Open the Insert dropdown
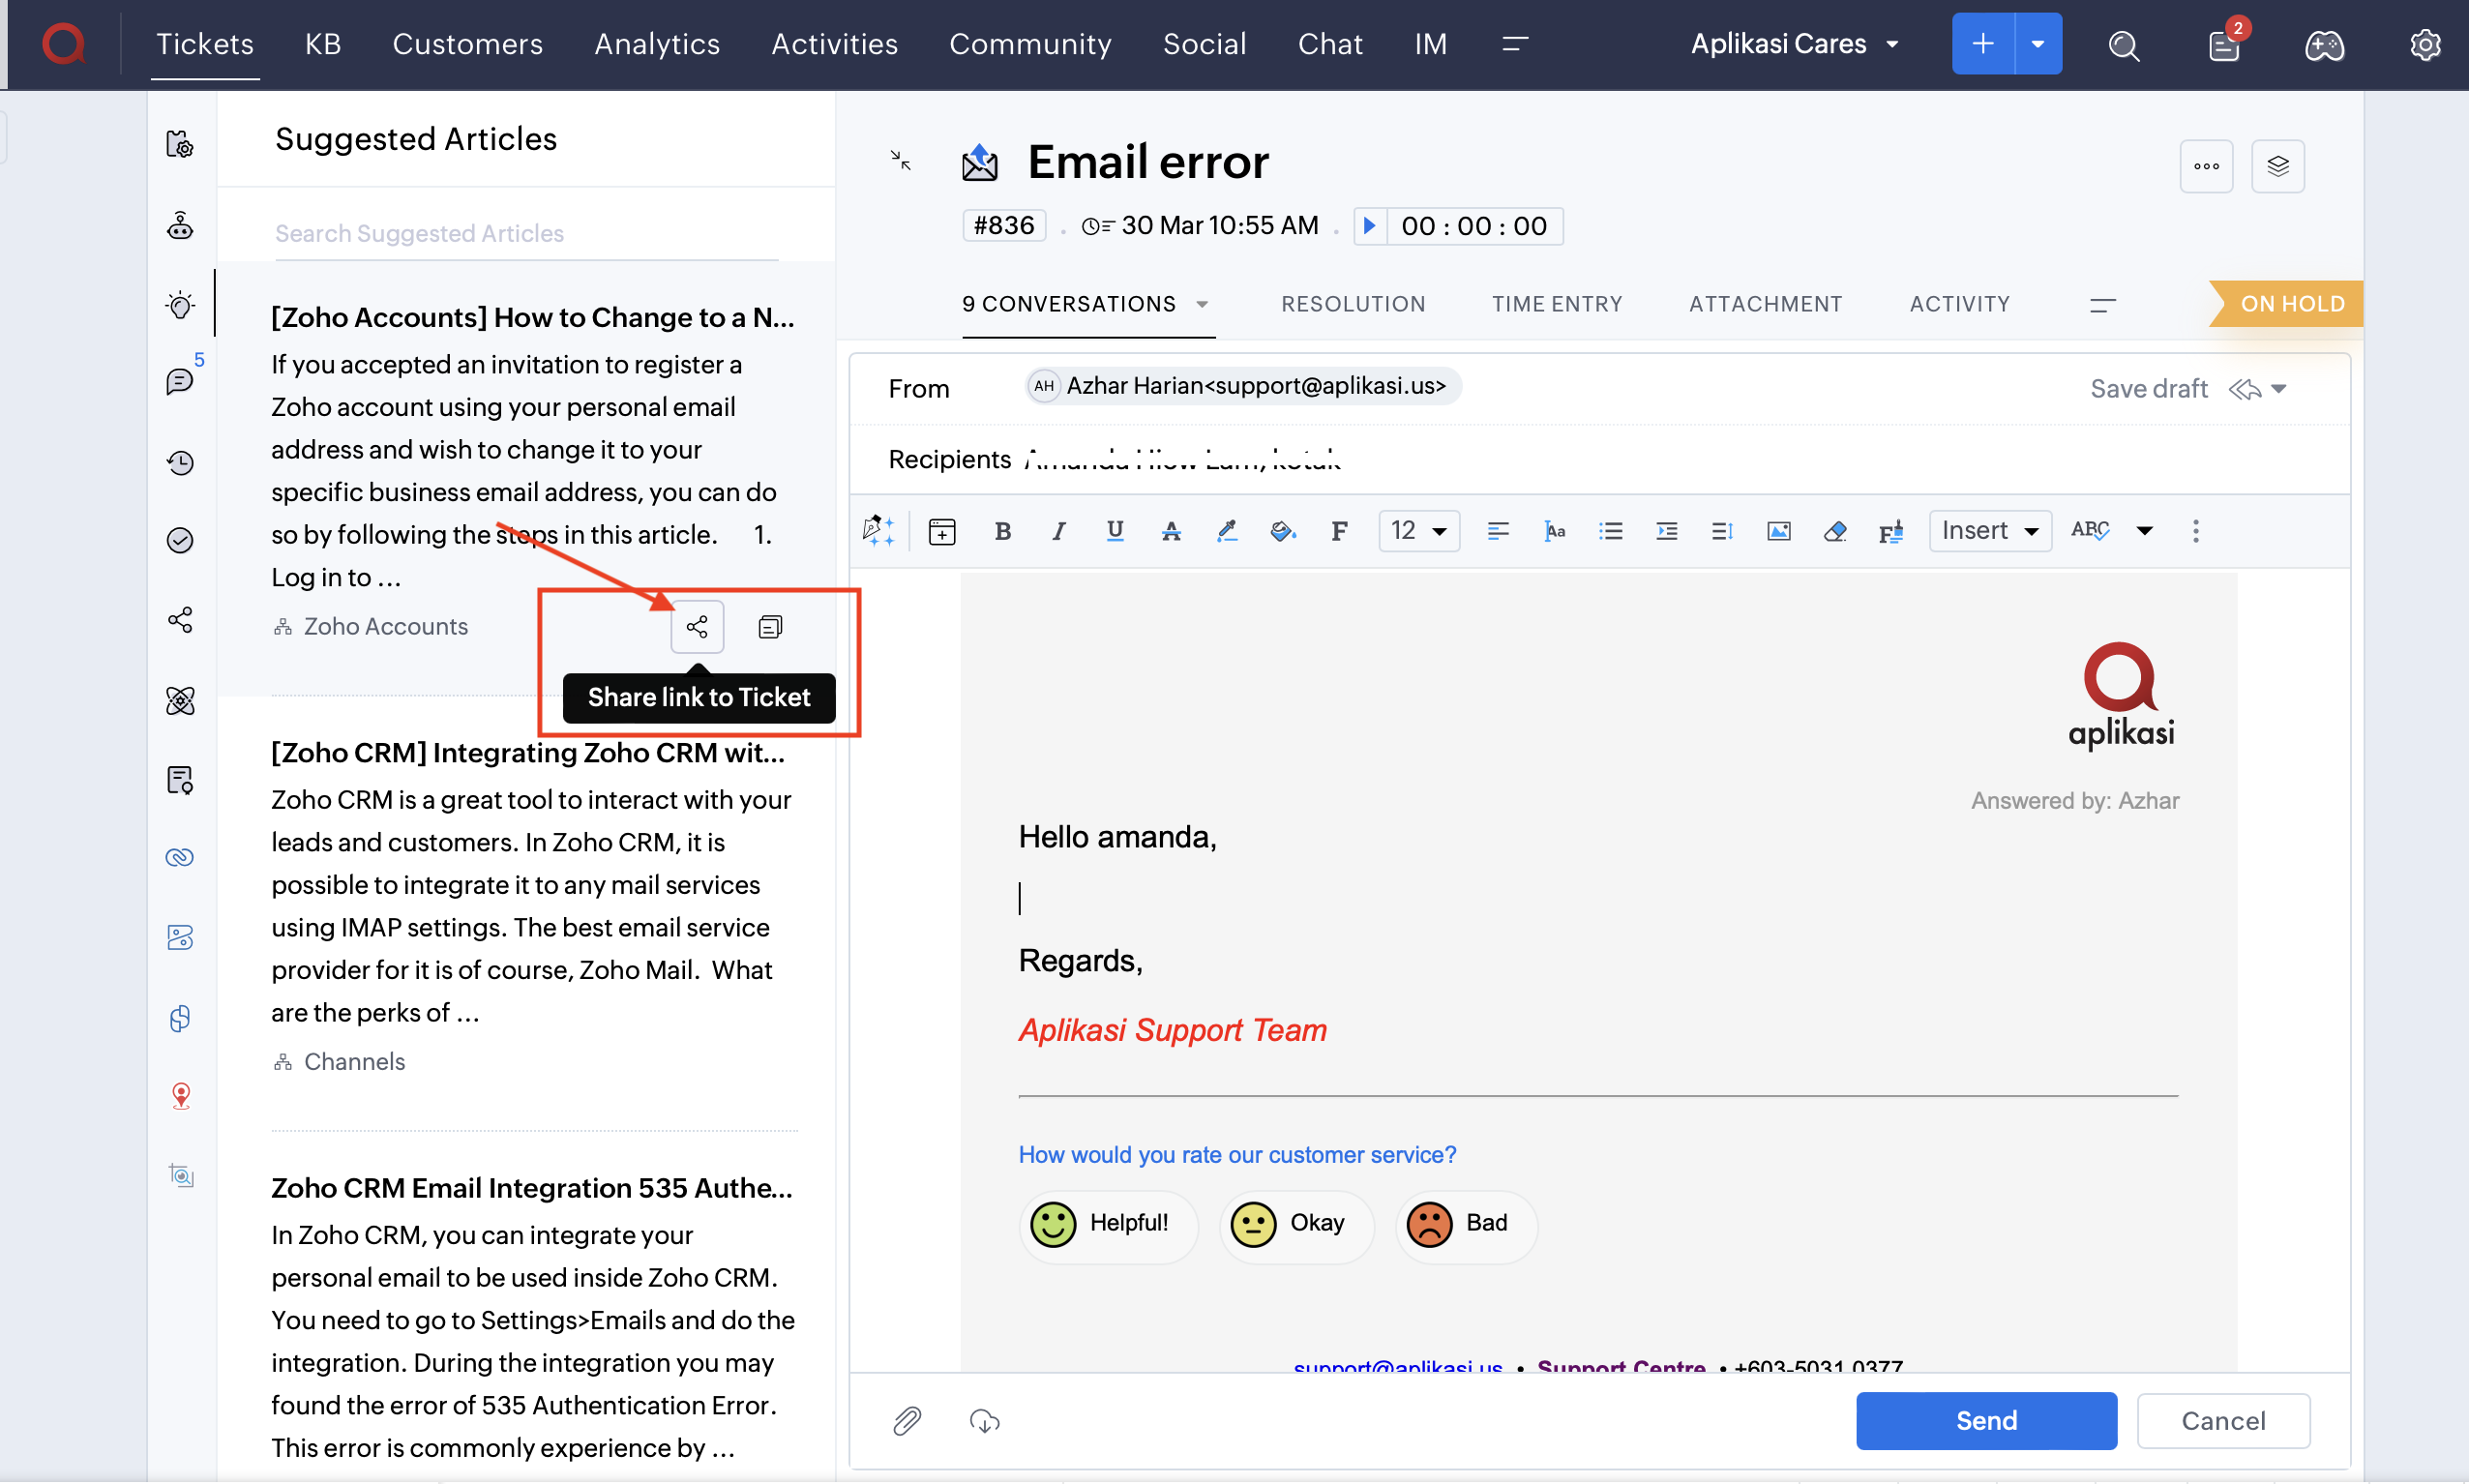This screenshot has height=1484, width=2469. (x=1989, y=531)
